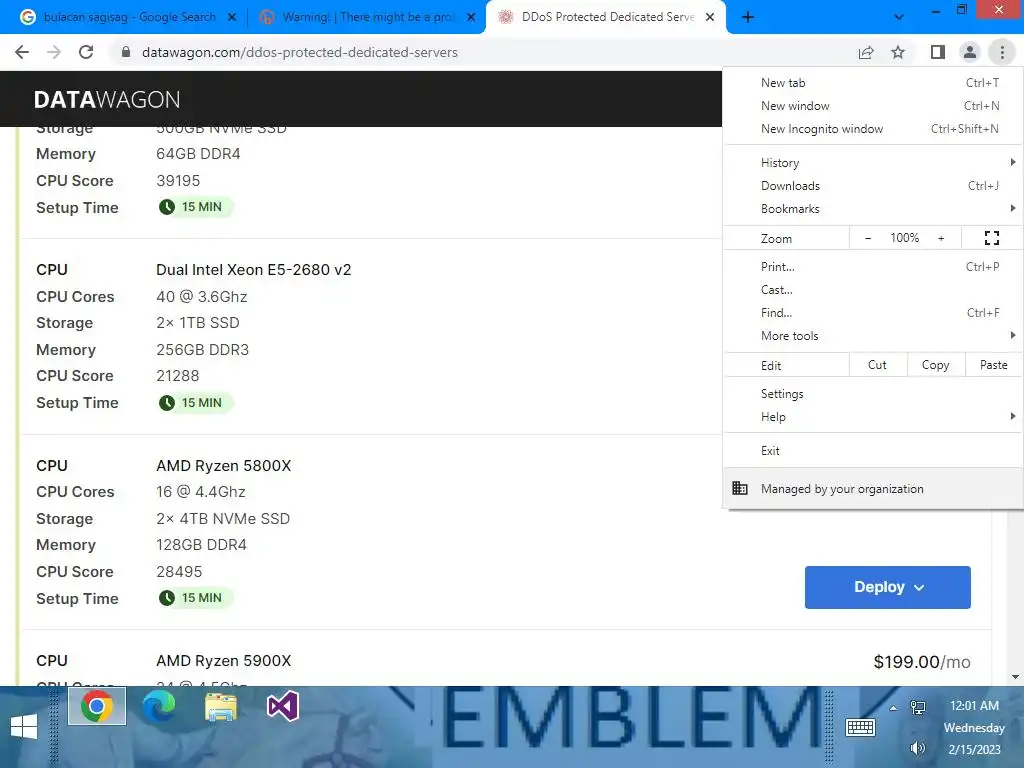This screenshot has width=1024, height=768.
Task: Choose New window from the menu
Action: point(872,106)
